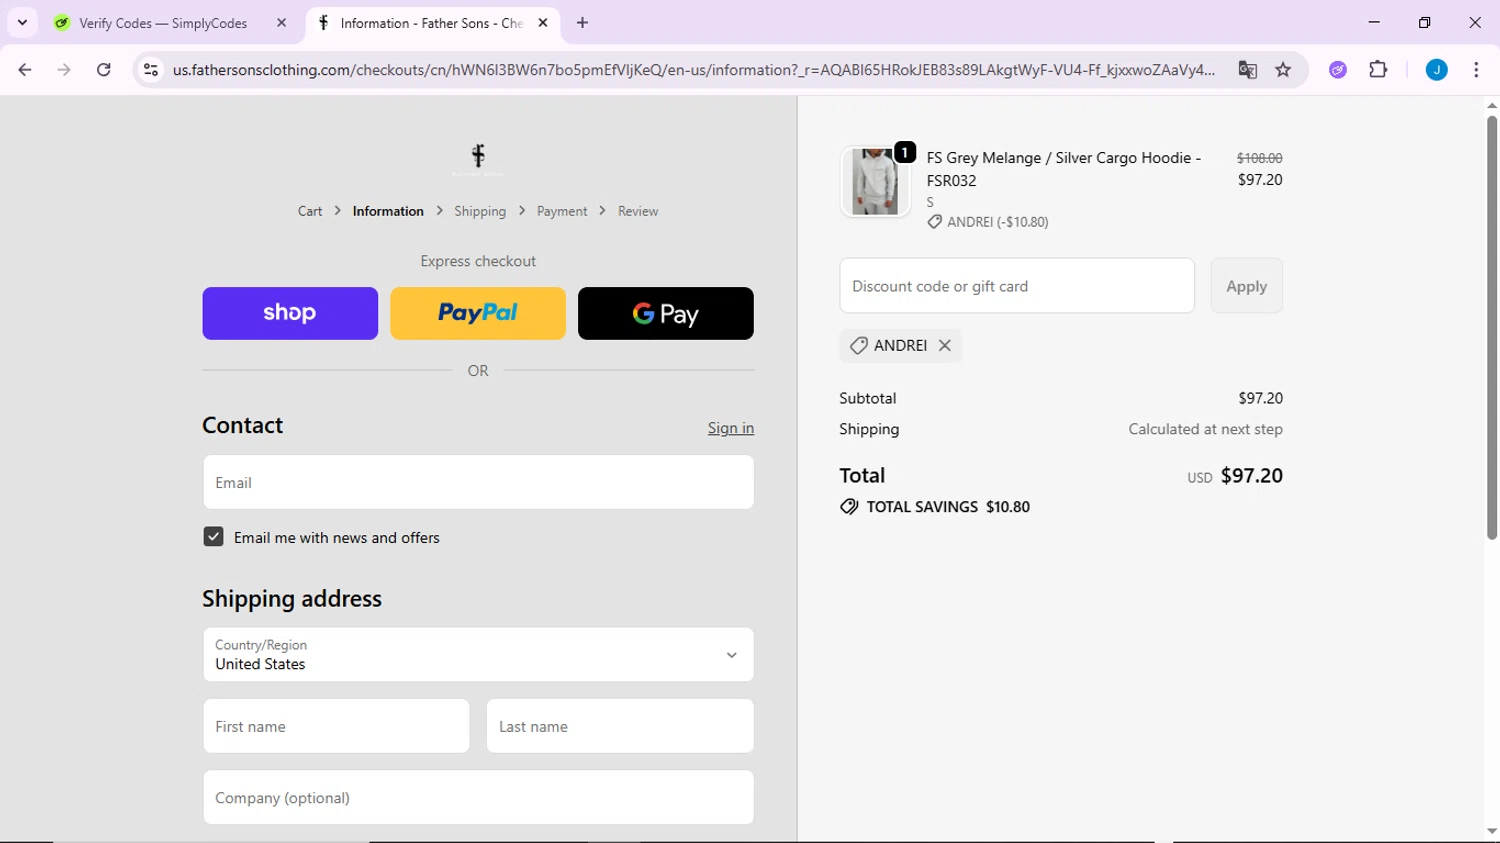Open the Chrome three-dot menu
Viewport: 1500px width, 843px height.
tap(1476, 70)
